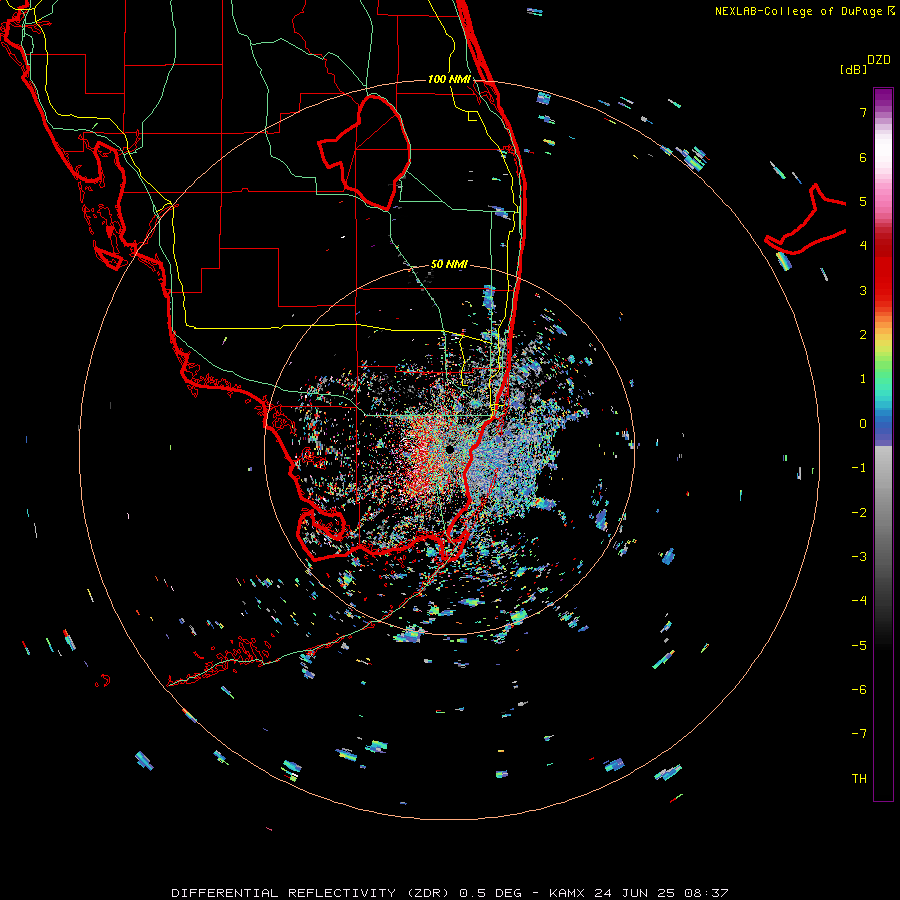
Task: Click the 4 label on the color scale
Action: pos(863,246)
